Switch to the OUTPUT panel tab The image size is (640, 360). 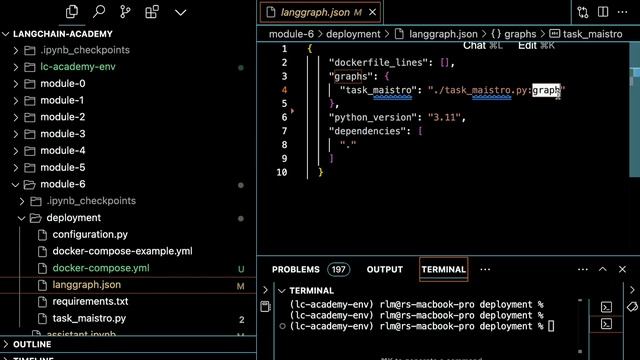[384, 269]
